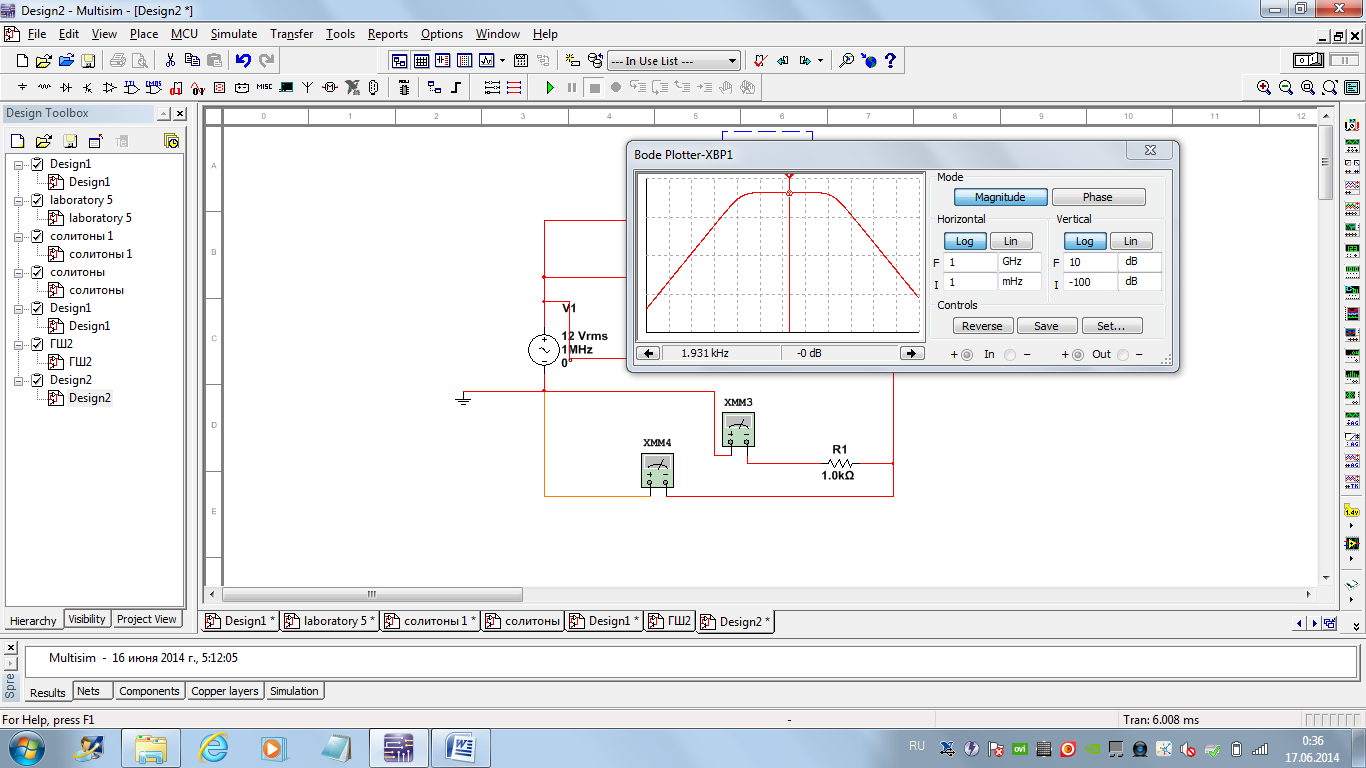
Task: Run electrical rules check icon
Action: pyautogui.click(x=759, y=61)
